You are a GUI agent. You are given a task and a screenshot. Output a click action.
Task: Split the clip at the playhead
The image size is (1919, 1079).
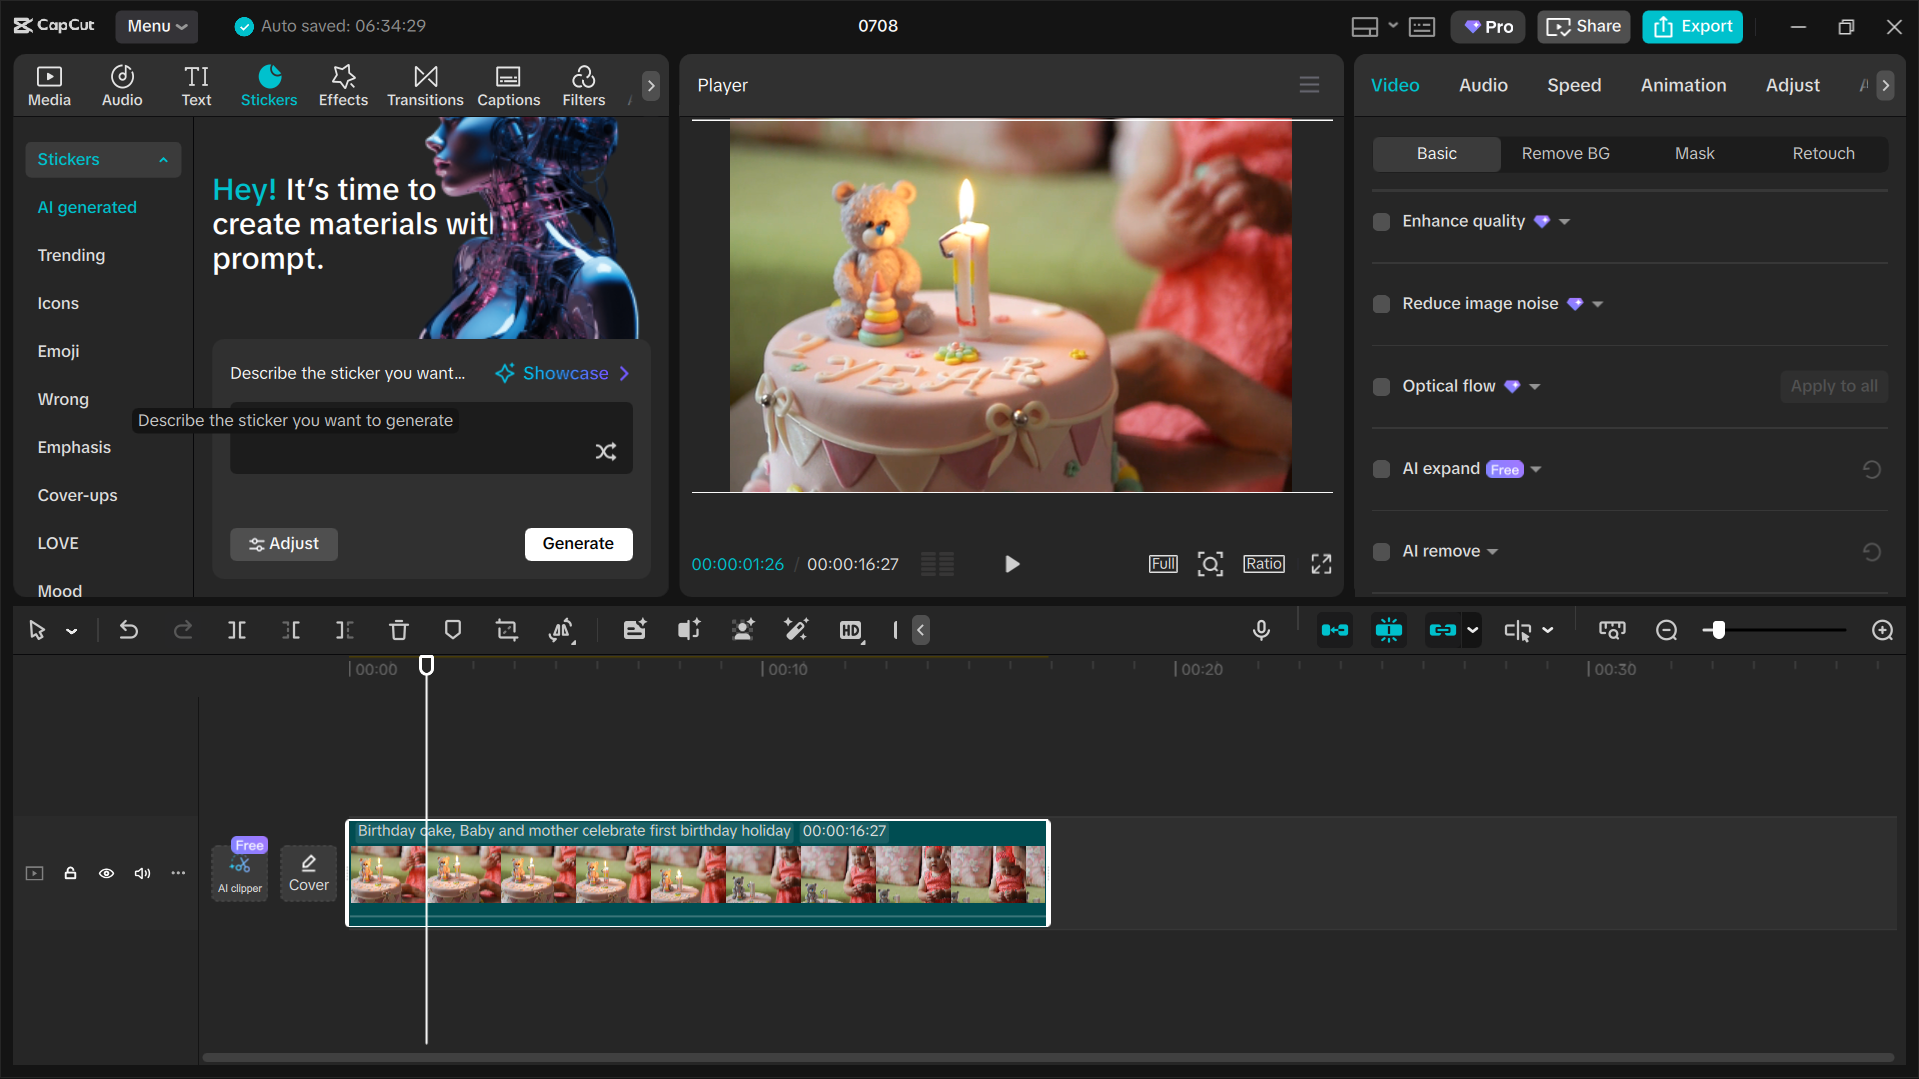237,630
